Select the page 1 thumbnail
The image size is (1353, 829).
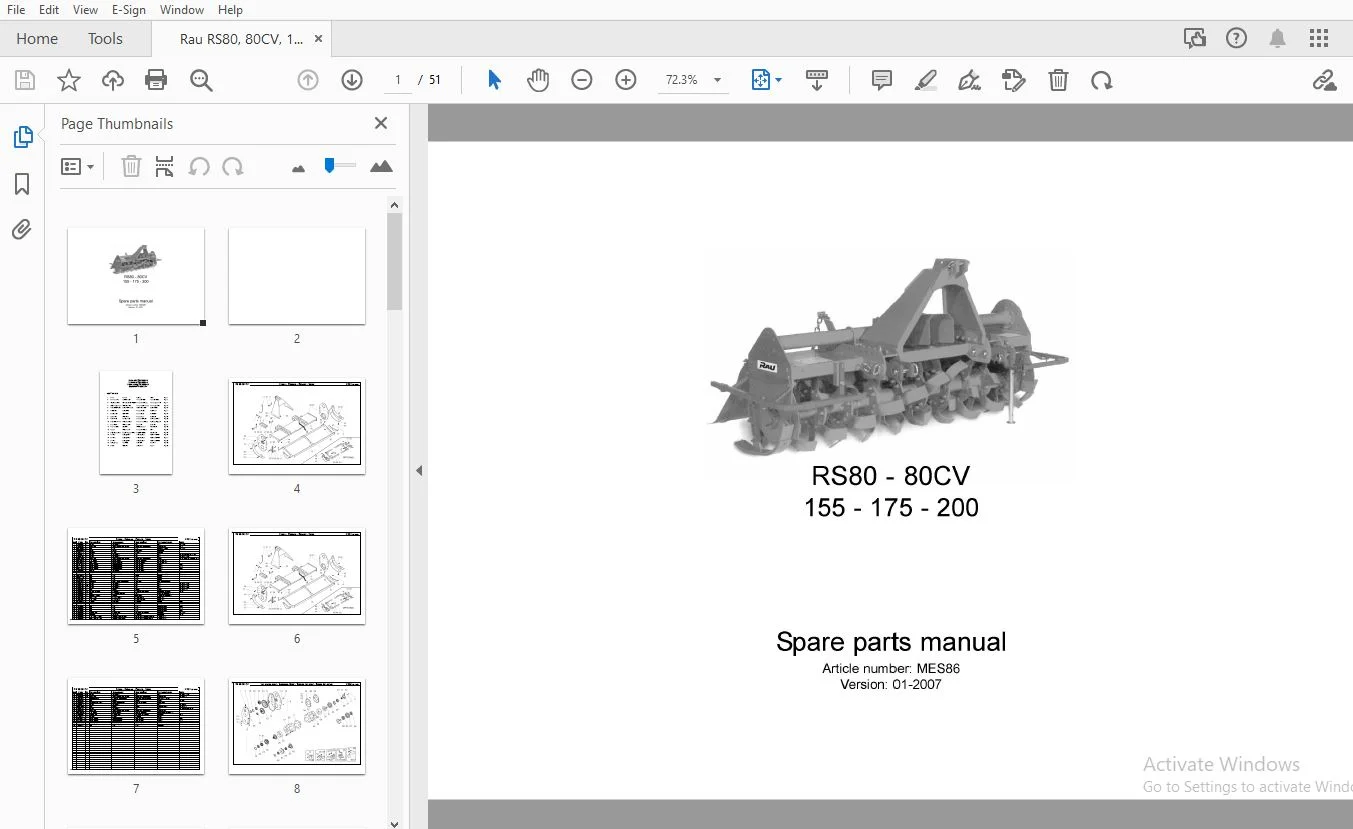pos(136,276)
